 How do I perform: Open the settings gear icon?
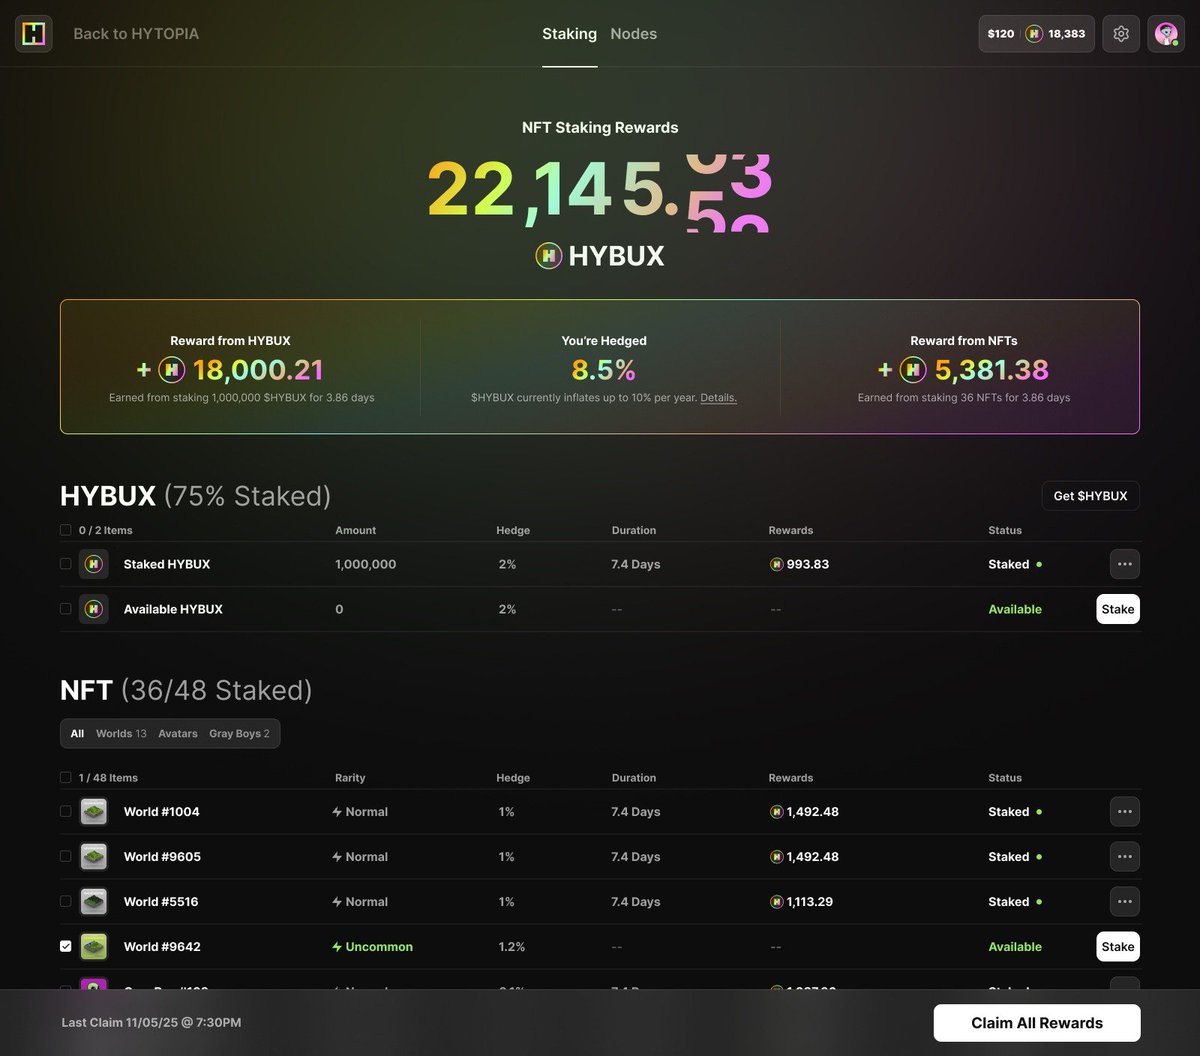1120,33
